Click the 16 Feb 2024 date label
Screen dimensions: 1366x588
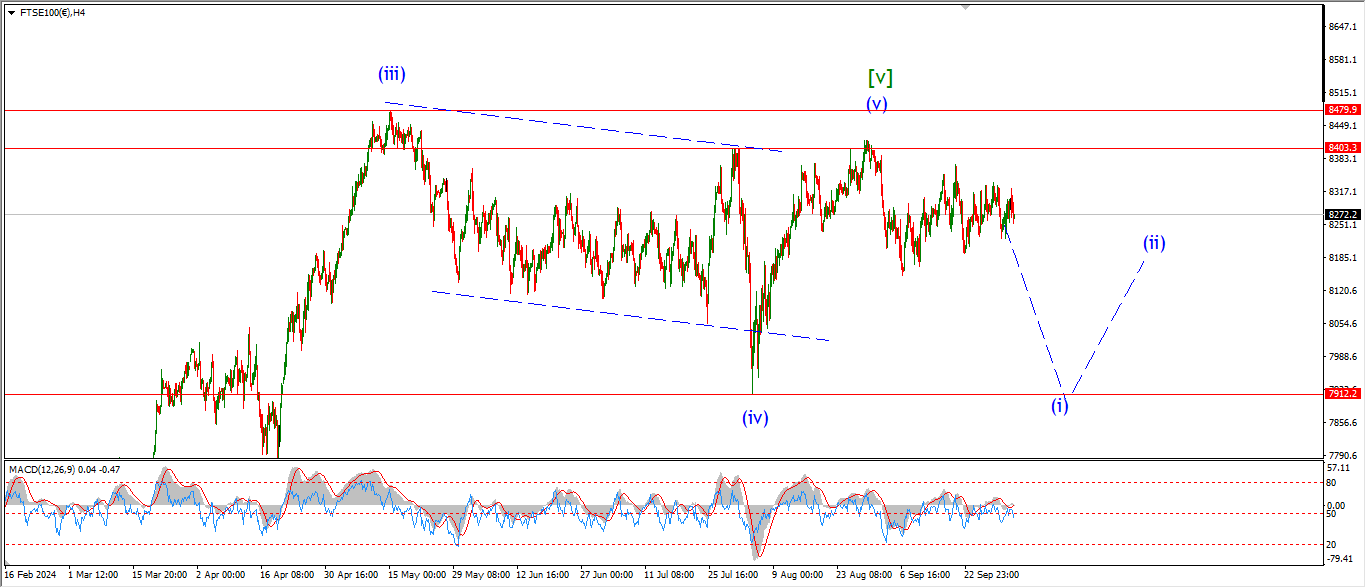pyautogui.click(x=31, y=575)
